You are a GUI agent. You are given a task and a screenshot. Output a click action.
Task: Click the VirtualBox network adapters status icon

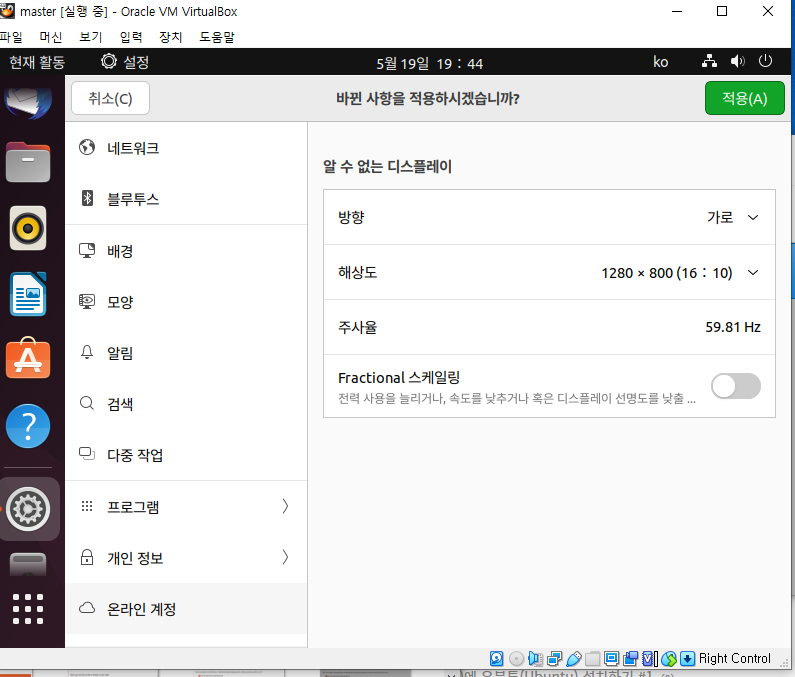click(554, 659)
